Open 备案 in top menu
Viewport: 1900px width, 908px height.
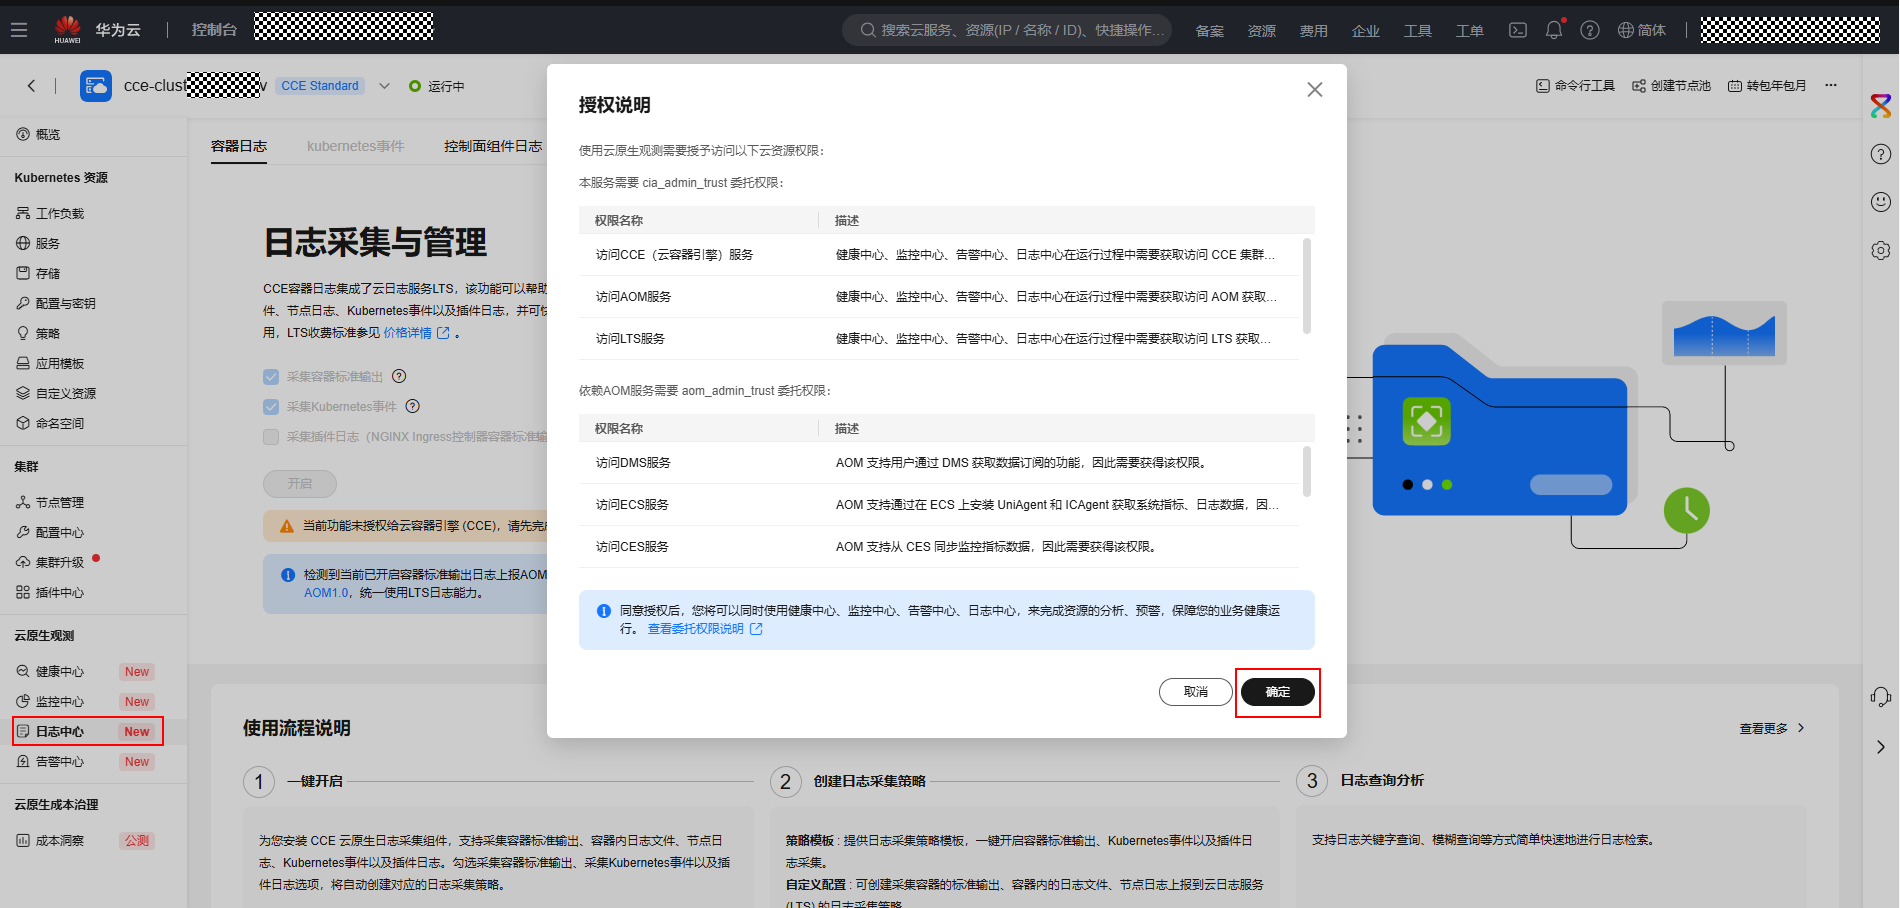point(1210,31)
